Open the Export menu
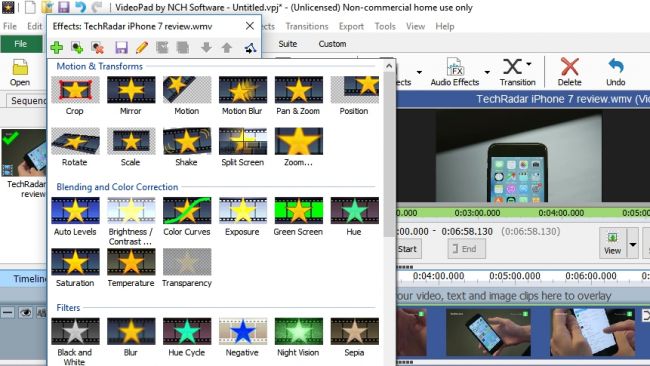Screen dimensions: 650x366 (x=351, y=27)
